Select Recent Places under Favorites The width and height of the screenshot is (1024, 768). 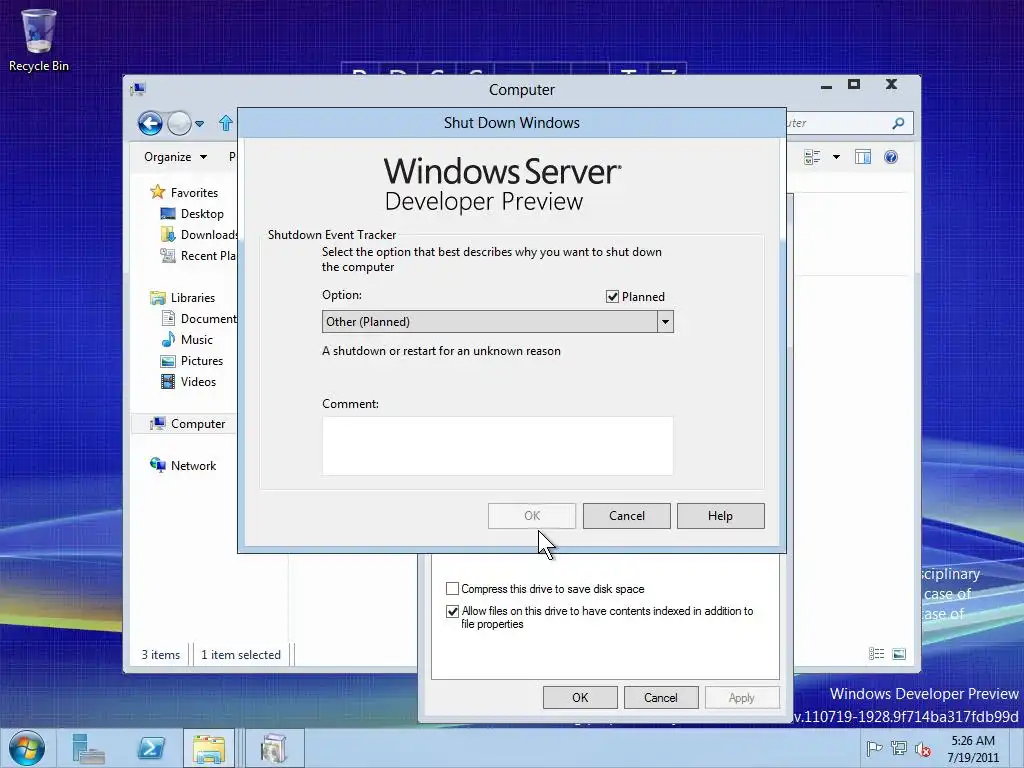pos(199,255)
